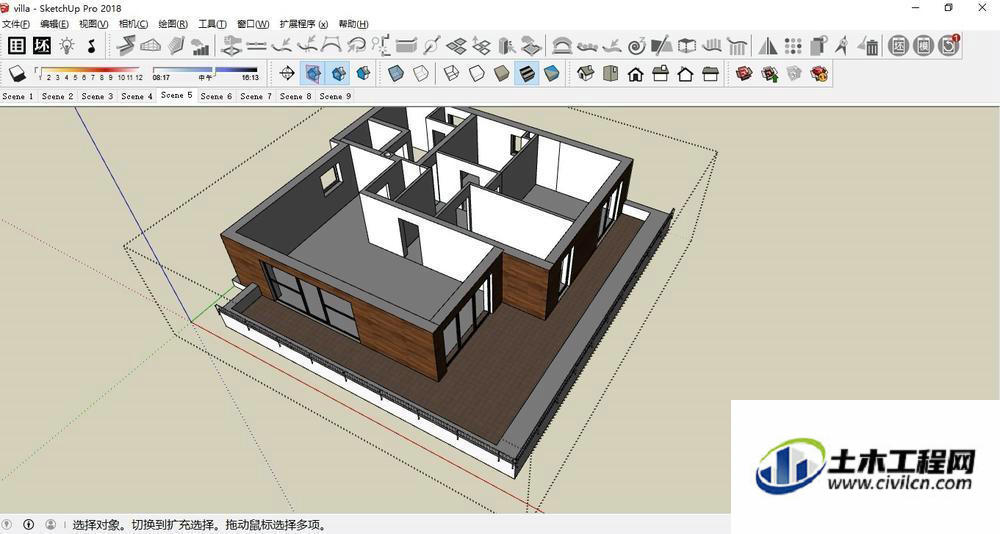Screen dimensions: 1000x534
Task: Toggle shadows display button
Action: [x=17, y=73]
